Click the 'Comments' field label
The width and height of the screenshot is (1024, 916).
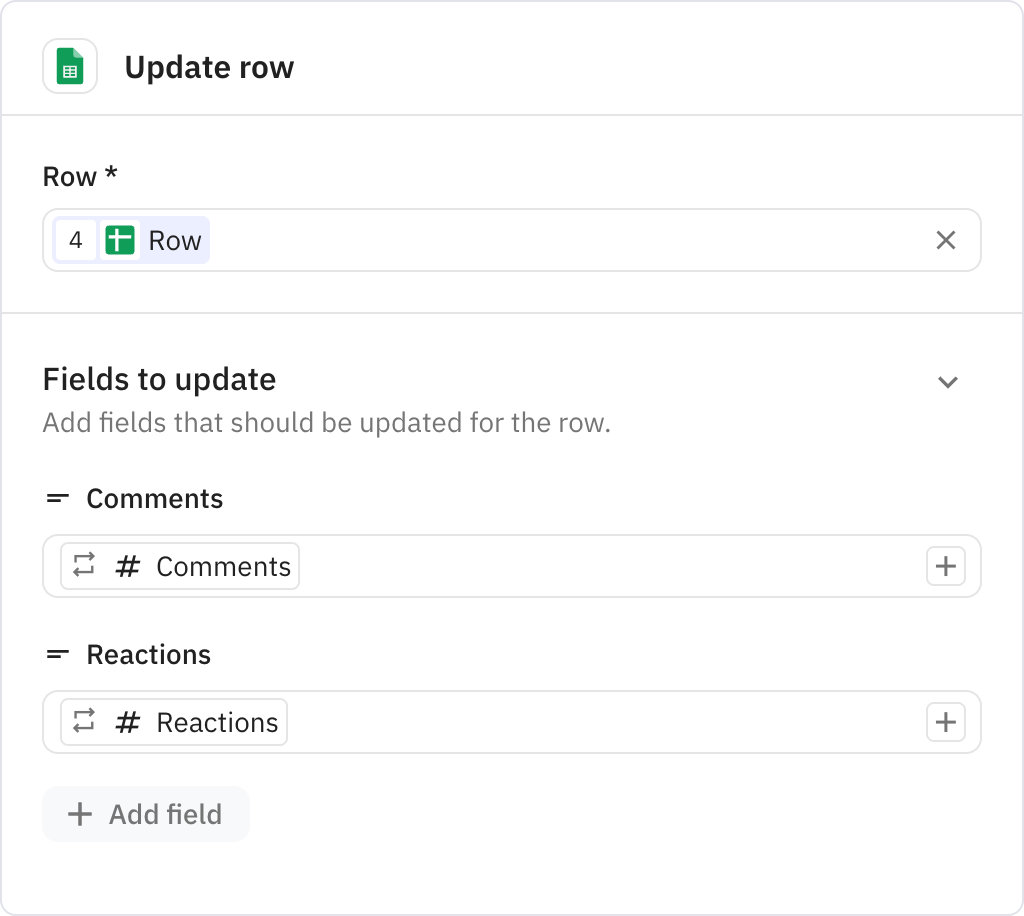click(155, 499)
